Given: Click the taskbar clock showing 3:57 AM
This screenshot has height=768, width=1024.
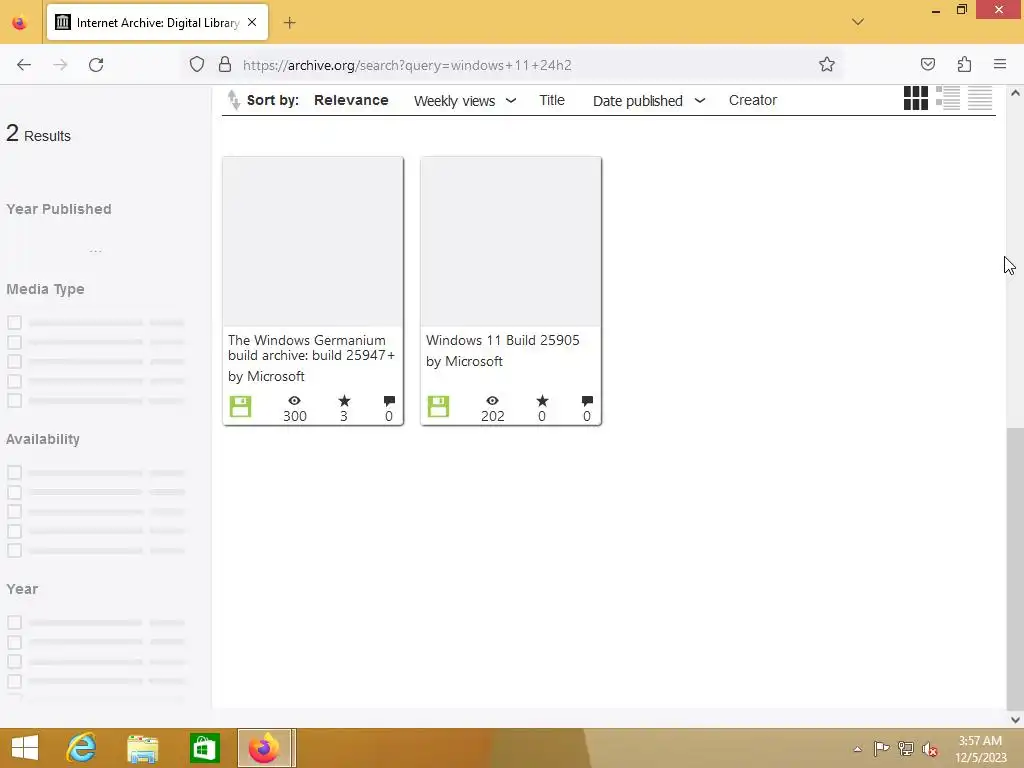Looking at the screenshot, I should coord(980,748).
